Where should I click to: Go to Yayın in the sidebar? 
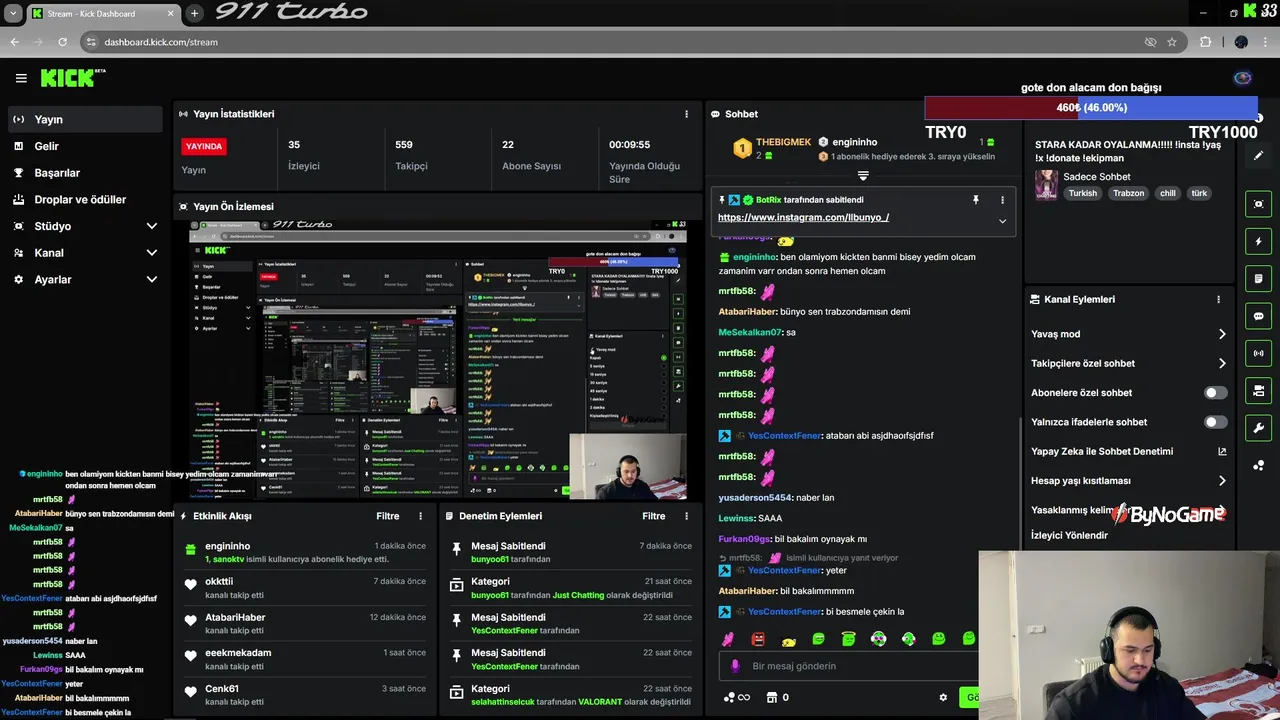coord(84,119)
